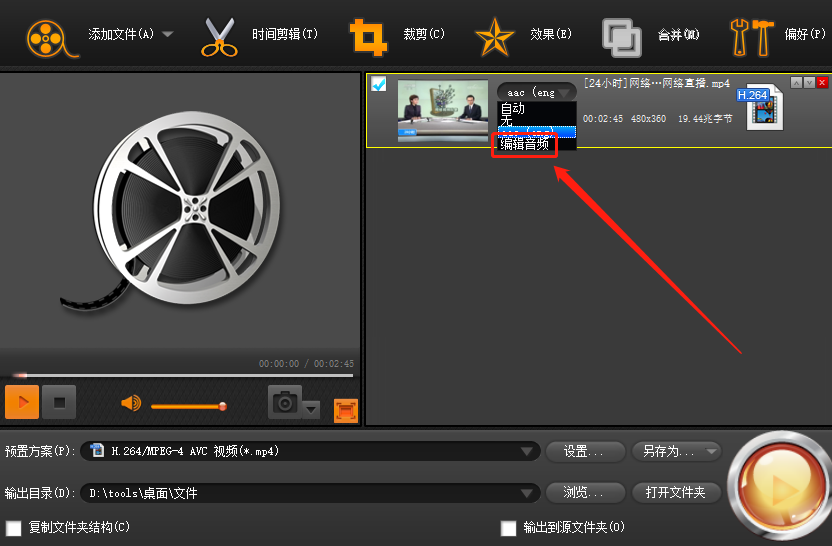Select the highlighted aac audio track entry
This screenshot has height=546, width=832.
tap(536, 132)
